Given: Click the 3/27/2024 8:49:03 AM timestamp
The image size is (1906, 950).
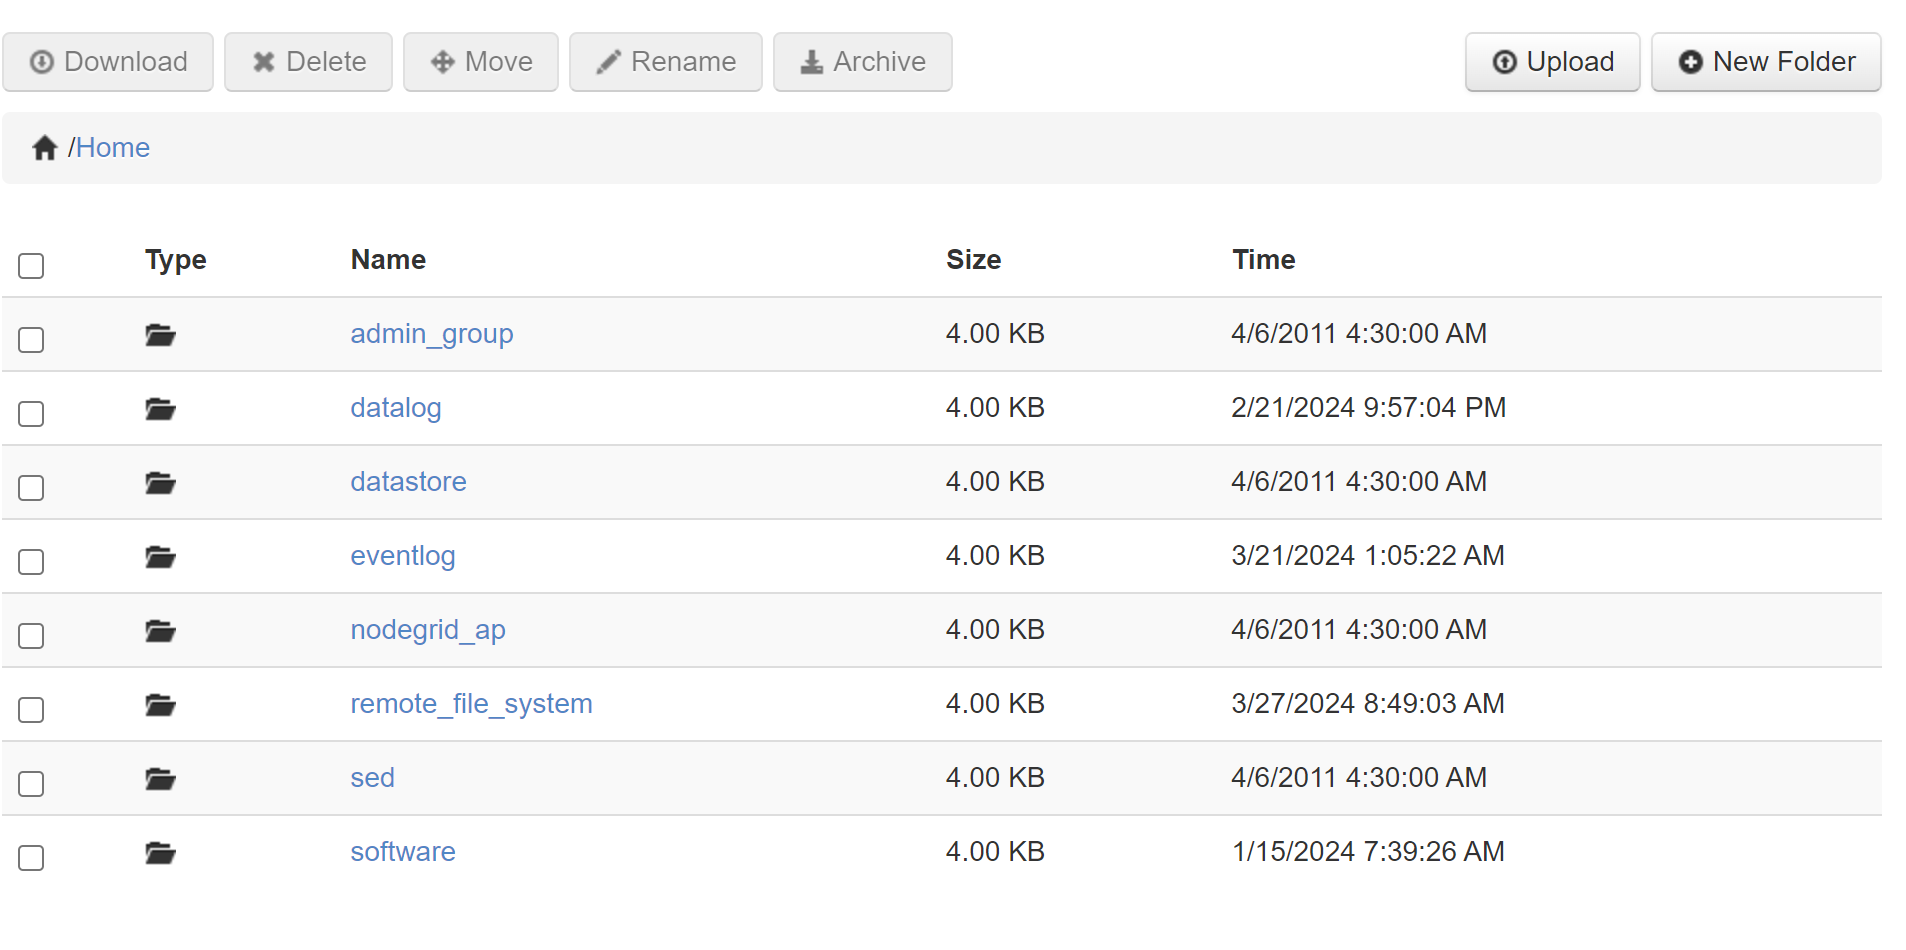Looking at the screenshot, I should click(1368, 704).
